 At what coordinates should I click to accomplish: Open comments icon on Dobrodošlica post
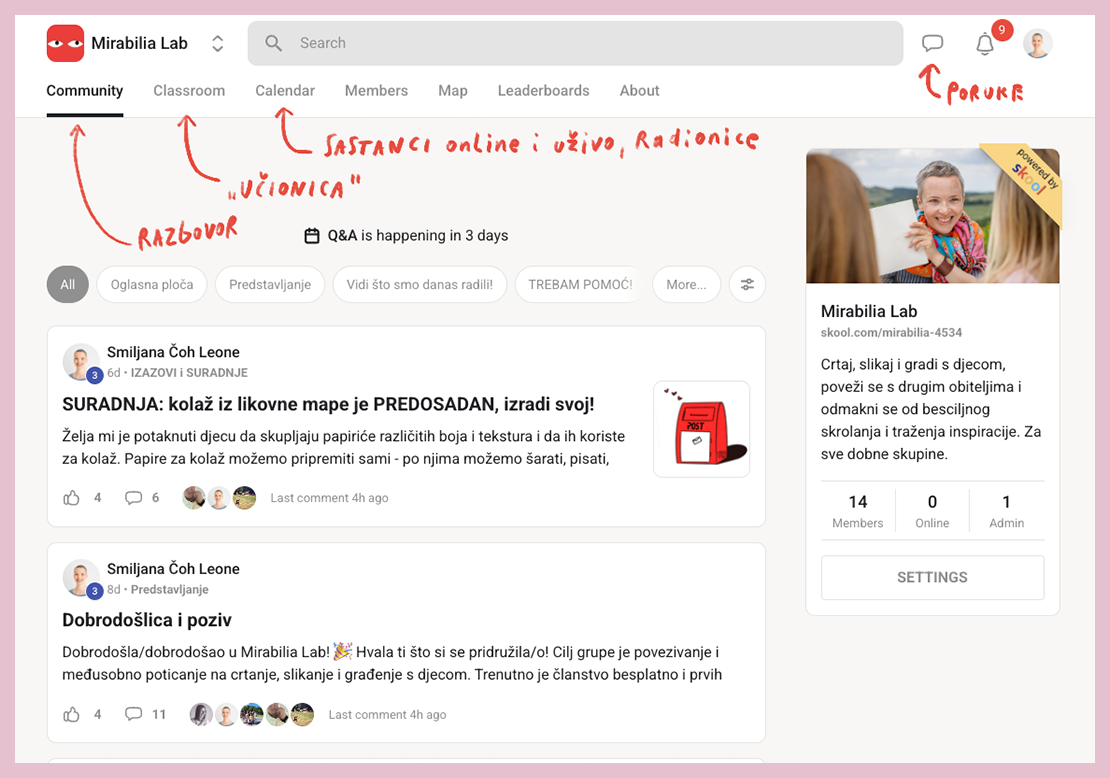coord(133,714)
